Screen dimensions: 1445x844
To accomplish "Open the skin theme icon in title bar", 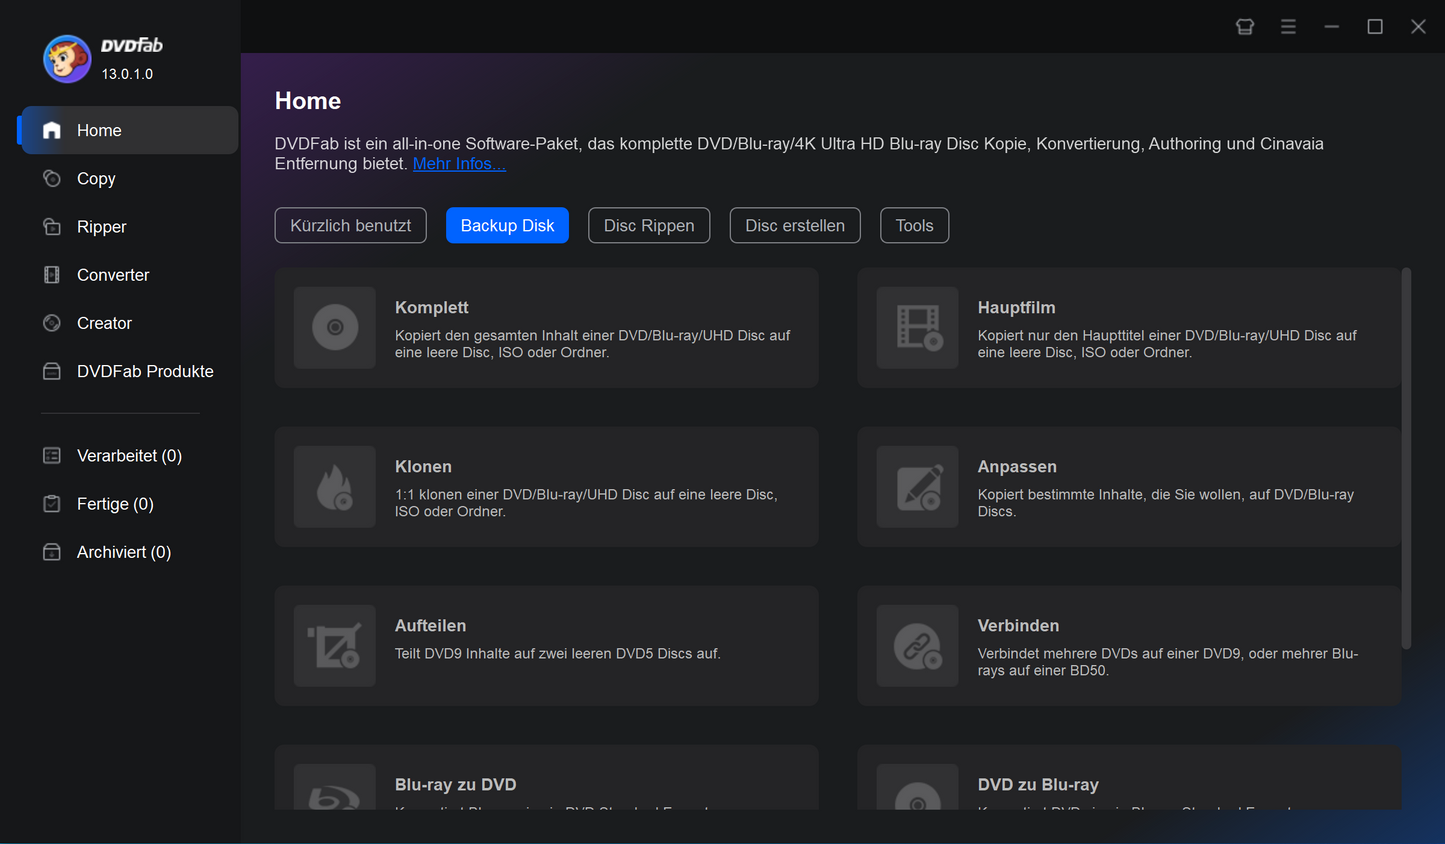I will click(x=1245, y=27).
